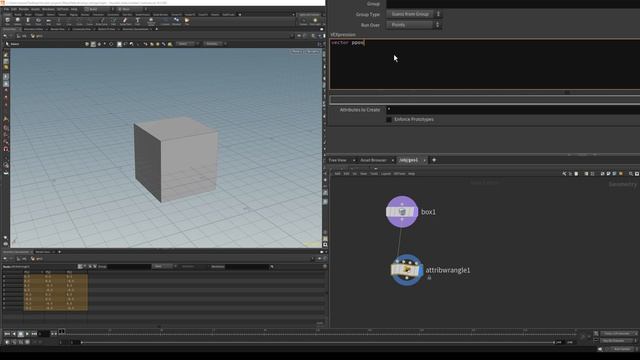Toggle display flag on attribwrangle1 node

point(420,270)
